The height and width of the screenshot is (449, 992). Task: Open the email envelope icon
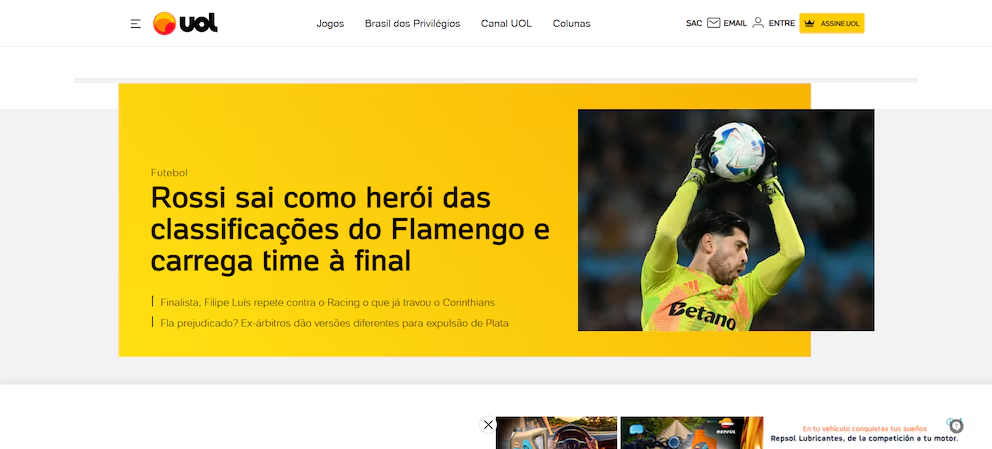[x=714, y=23]
